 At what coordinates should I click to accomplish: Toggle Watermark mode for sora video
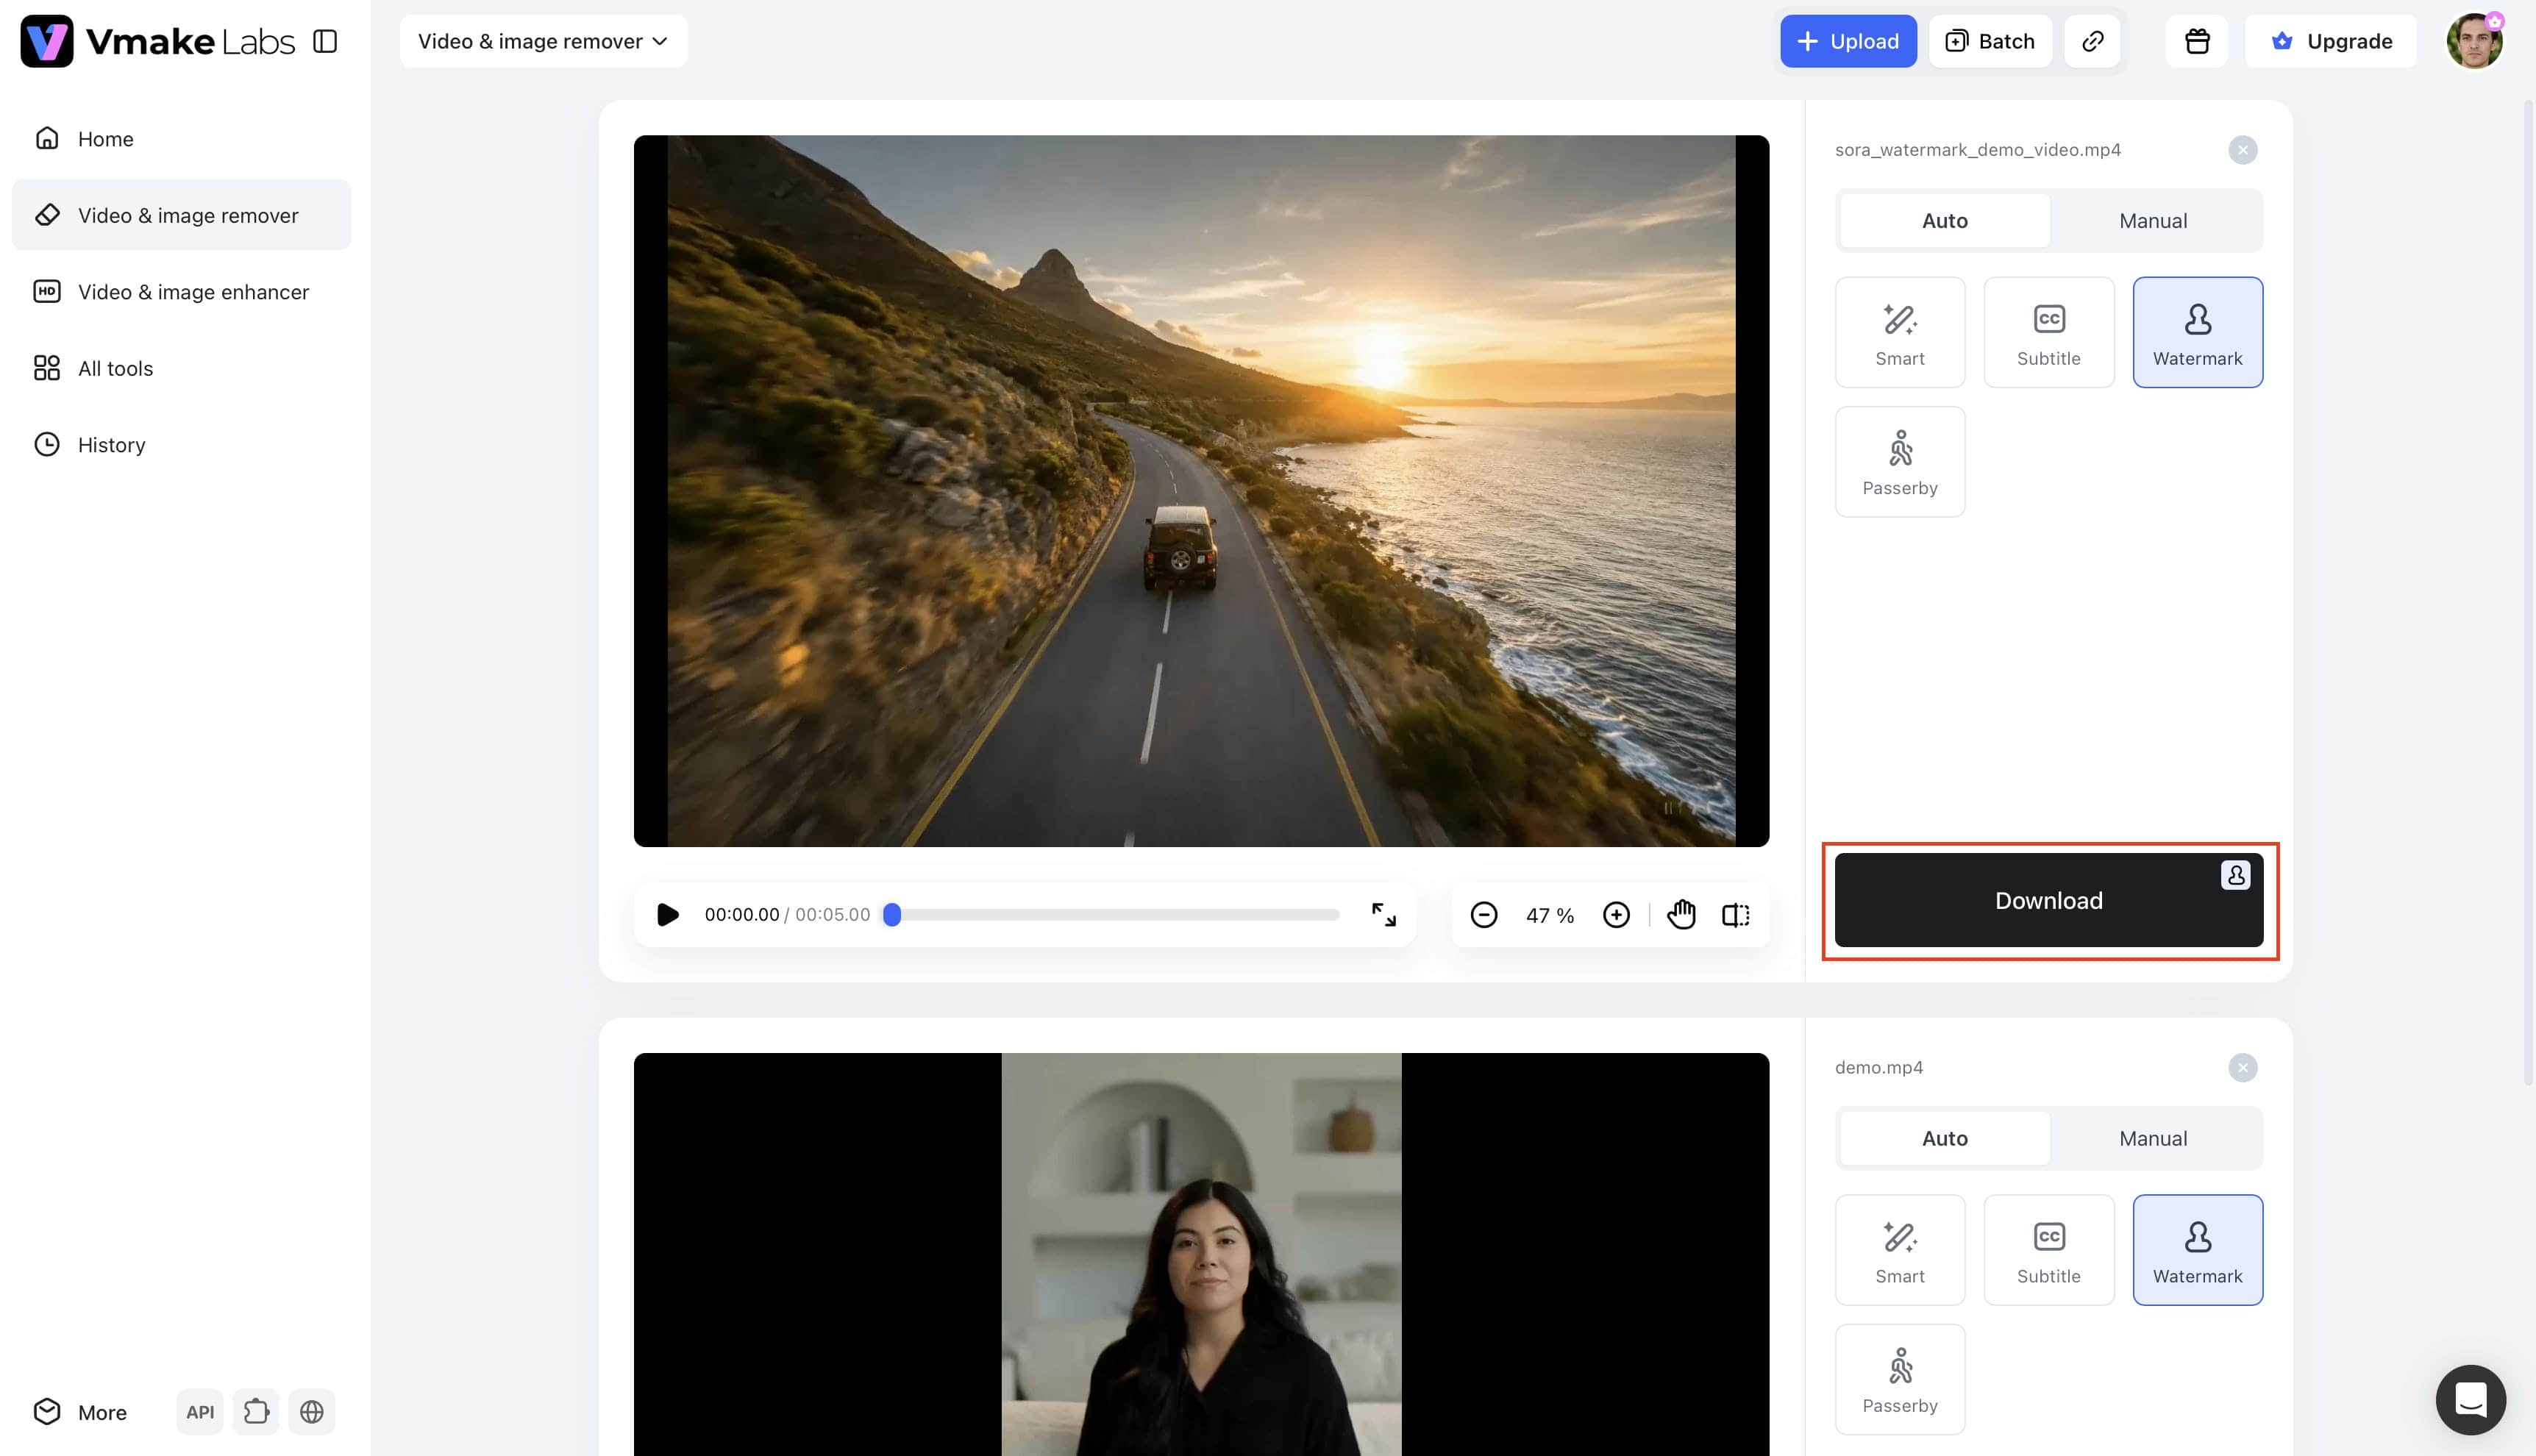tap(2198, 332)
